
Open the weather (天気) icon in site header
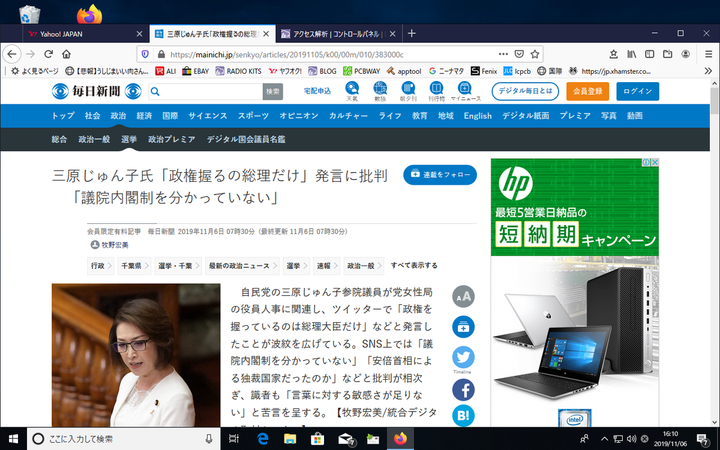(x=352, y=92)
